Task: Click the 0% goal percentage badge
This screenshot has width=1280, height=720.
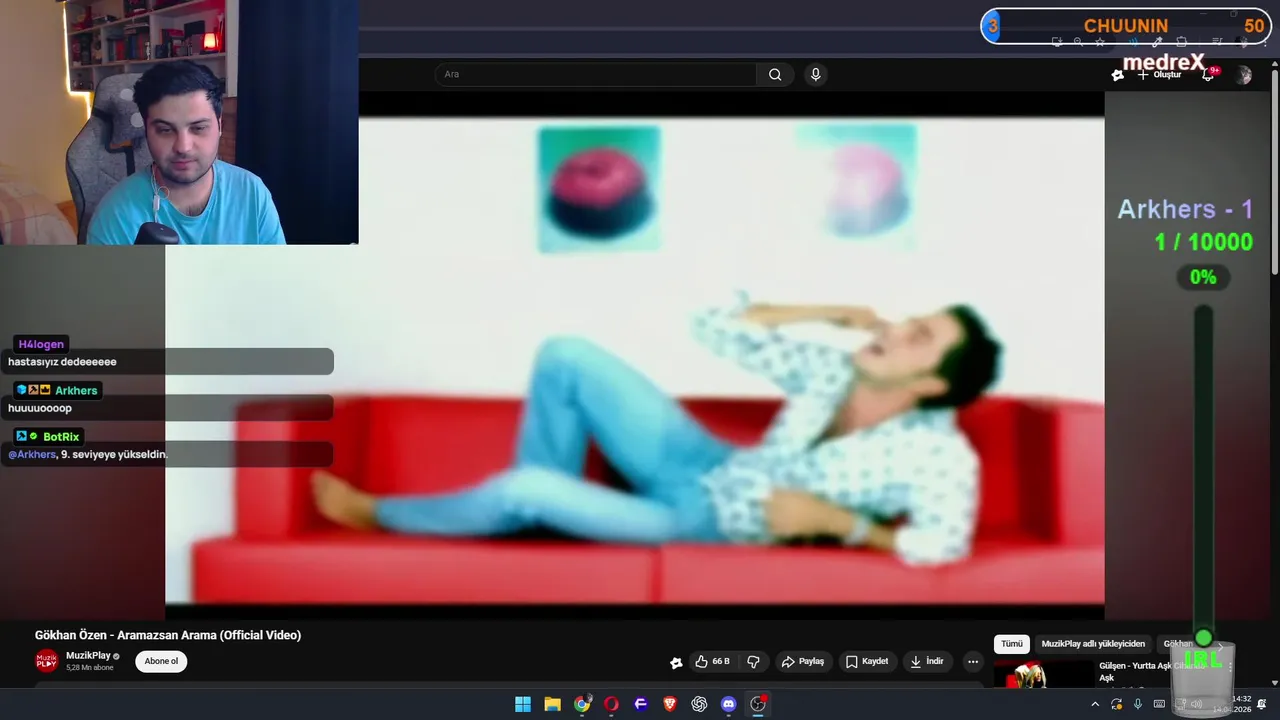Action: tap(1203, 277)
